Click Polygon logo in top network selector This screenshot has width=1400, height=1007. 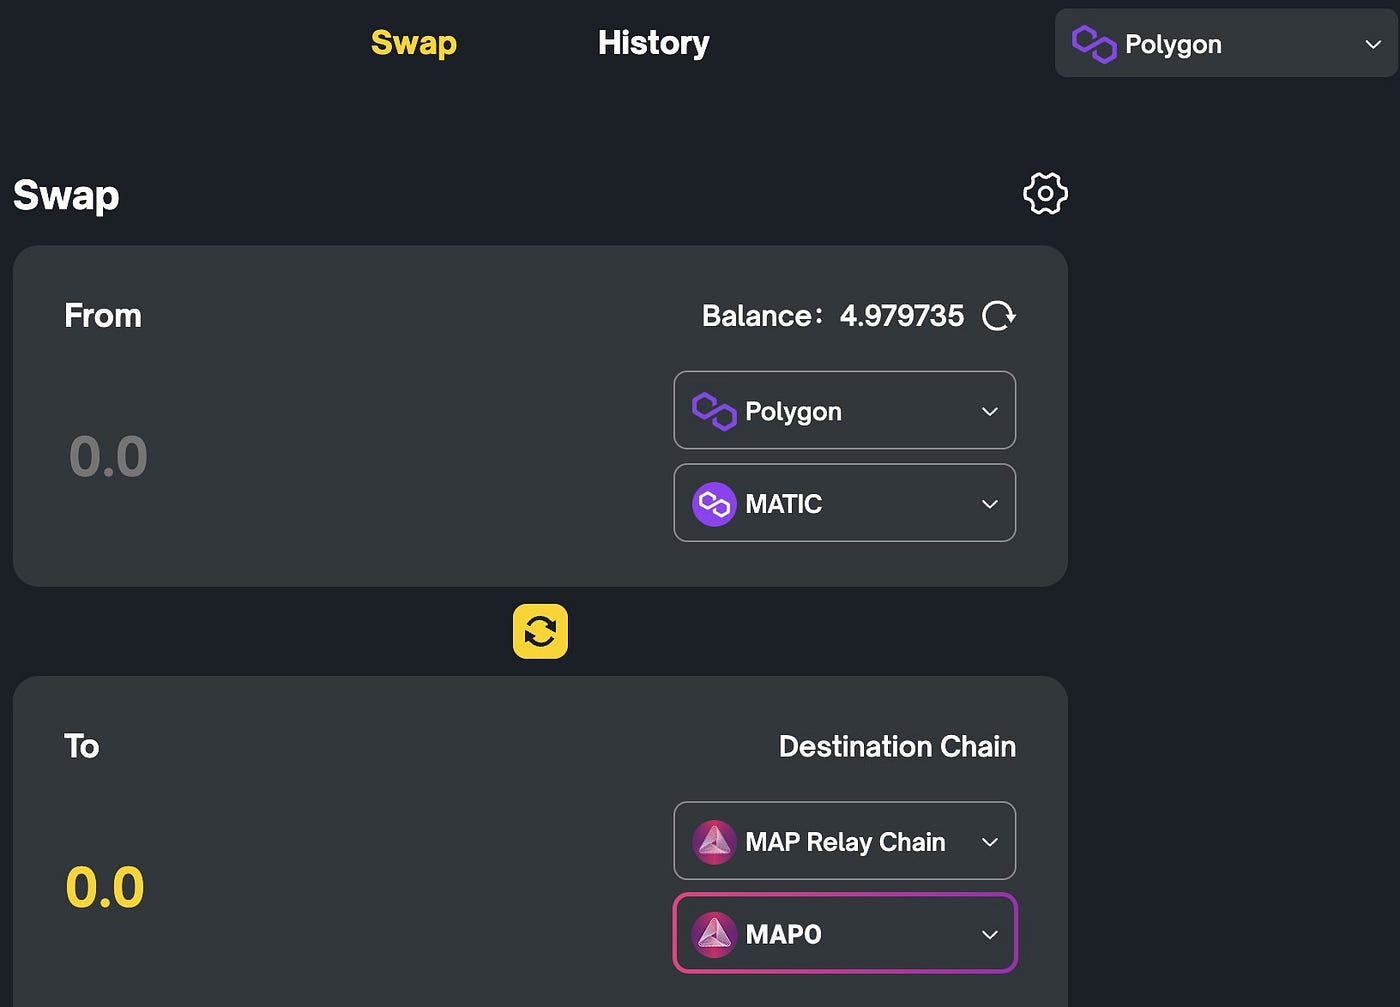coord(1093,44)
